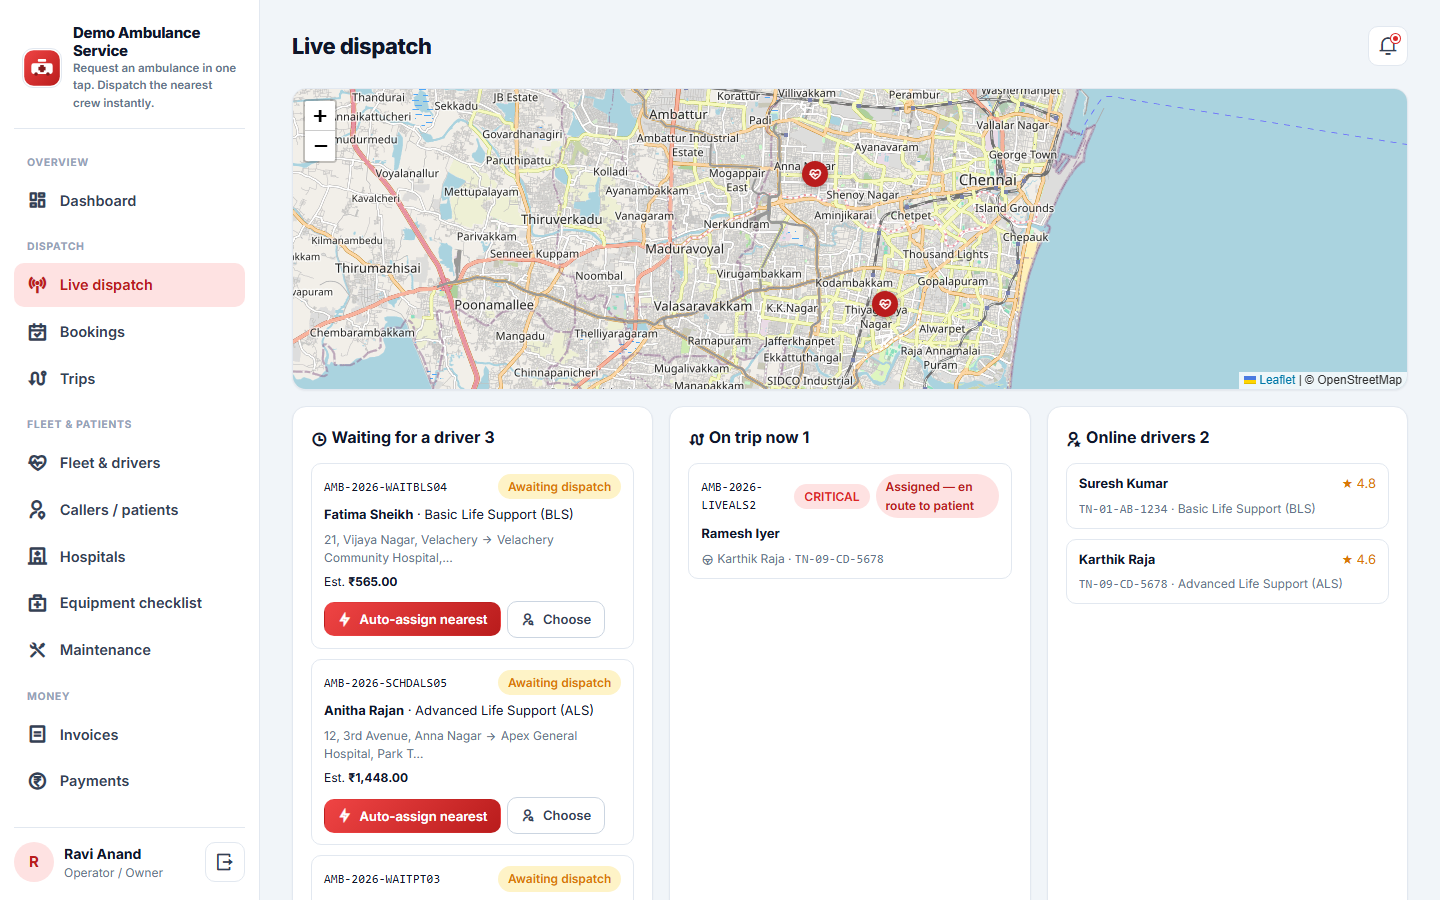The image size is (1440, 900).
Task: Click the 'Assigned — en route to patient' status
Action: click(937, 496)
